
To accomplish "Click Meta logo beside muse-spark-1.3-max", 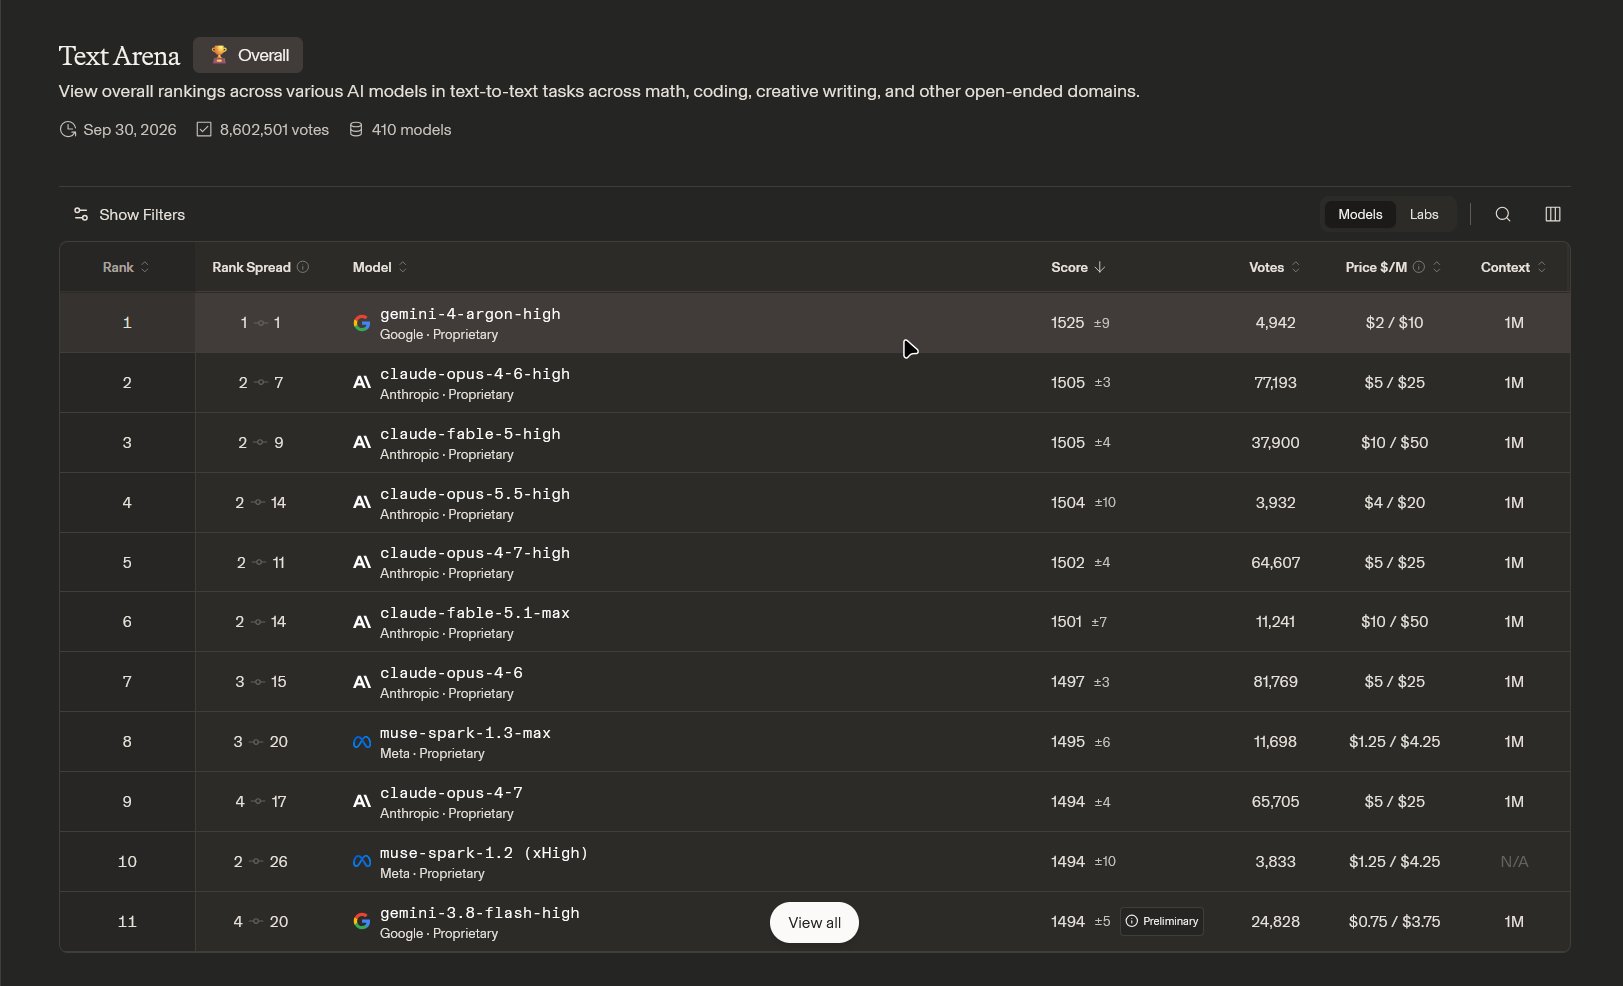I will coord(362,742).
